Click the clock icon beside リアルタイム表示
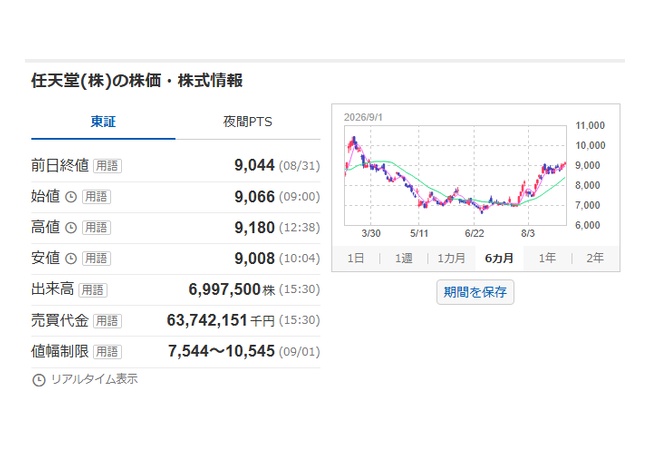This screenshot has height=450, width=650. [39, 380]
